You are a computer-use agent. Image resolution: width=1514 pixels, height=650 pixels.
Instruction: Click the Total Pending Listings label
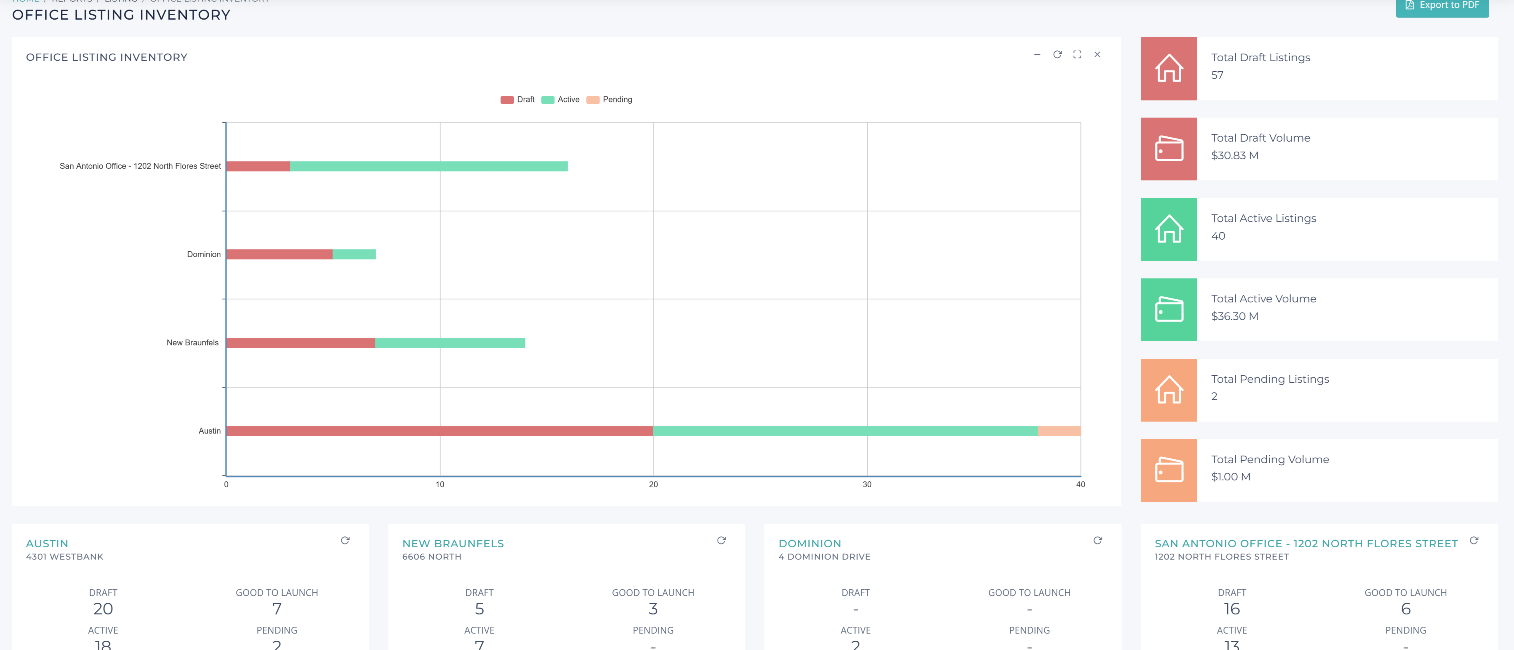[1270, 379]
